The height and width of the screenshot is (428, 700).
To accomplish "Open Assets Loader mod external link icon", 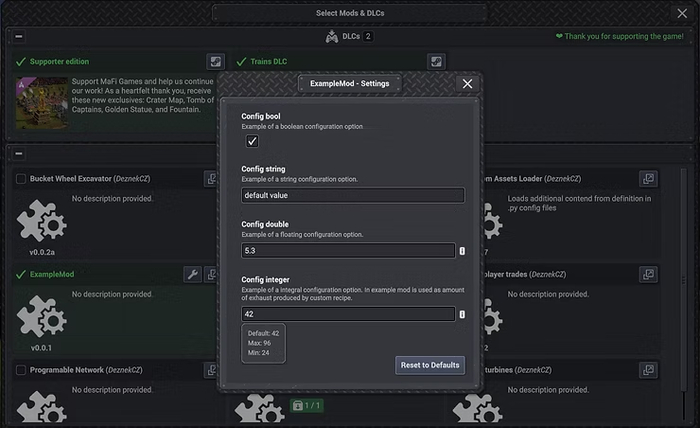I will 649,179.
